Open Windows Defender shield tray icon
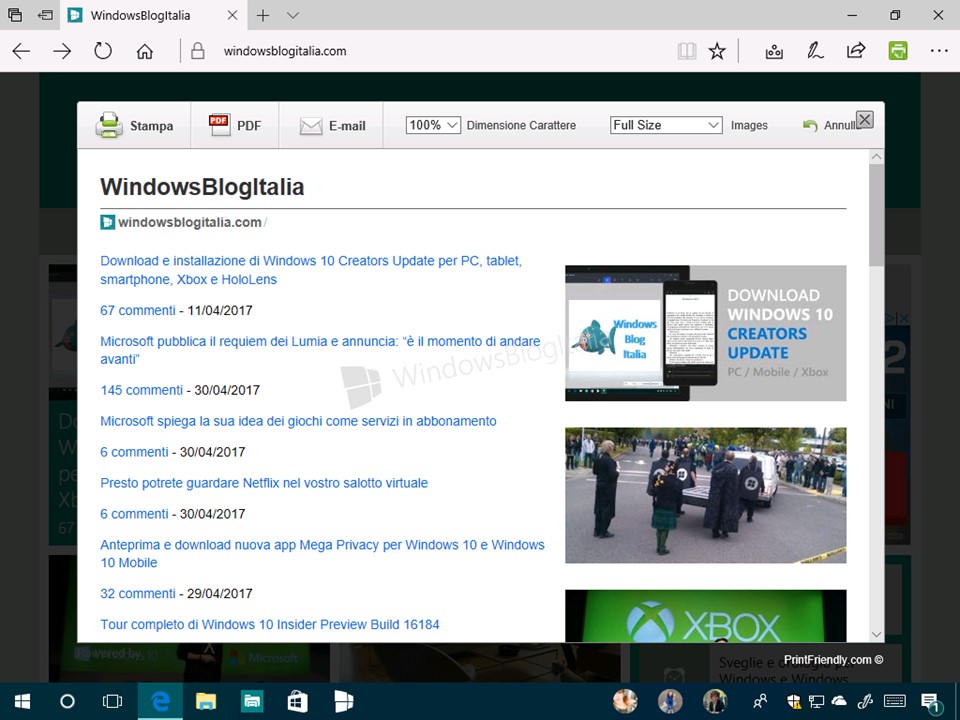This screenshot has width=960, height=720. click(x=793, y=702)
